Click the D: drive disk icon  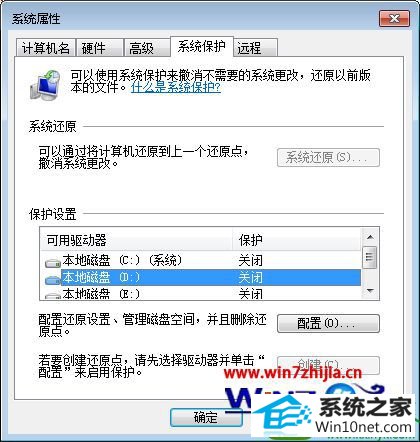tap(52, 279)
